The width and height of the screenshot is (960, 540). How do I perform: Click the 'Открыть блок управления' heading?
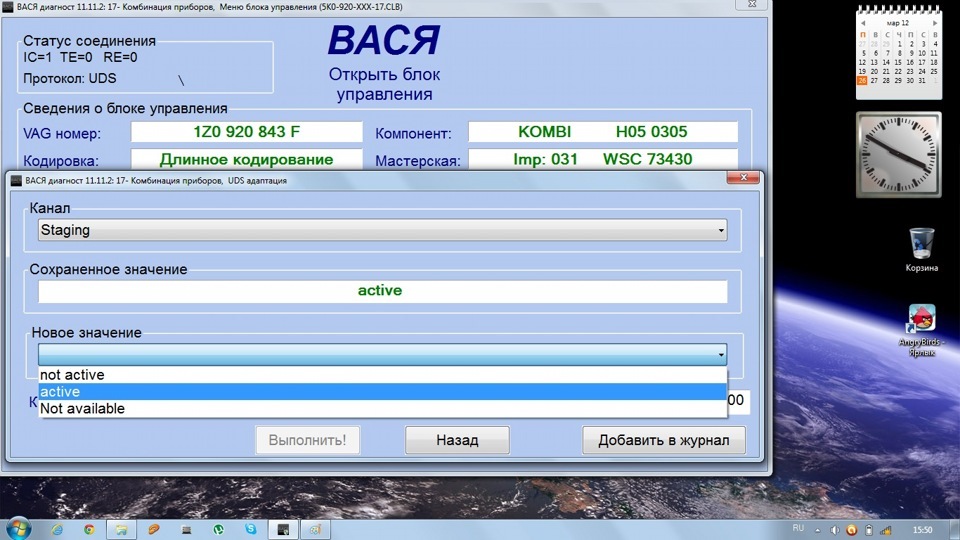pos(384,84)
